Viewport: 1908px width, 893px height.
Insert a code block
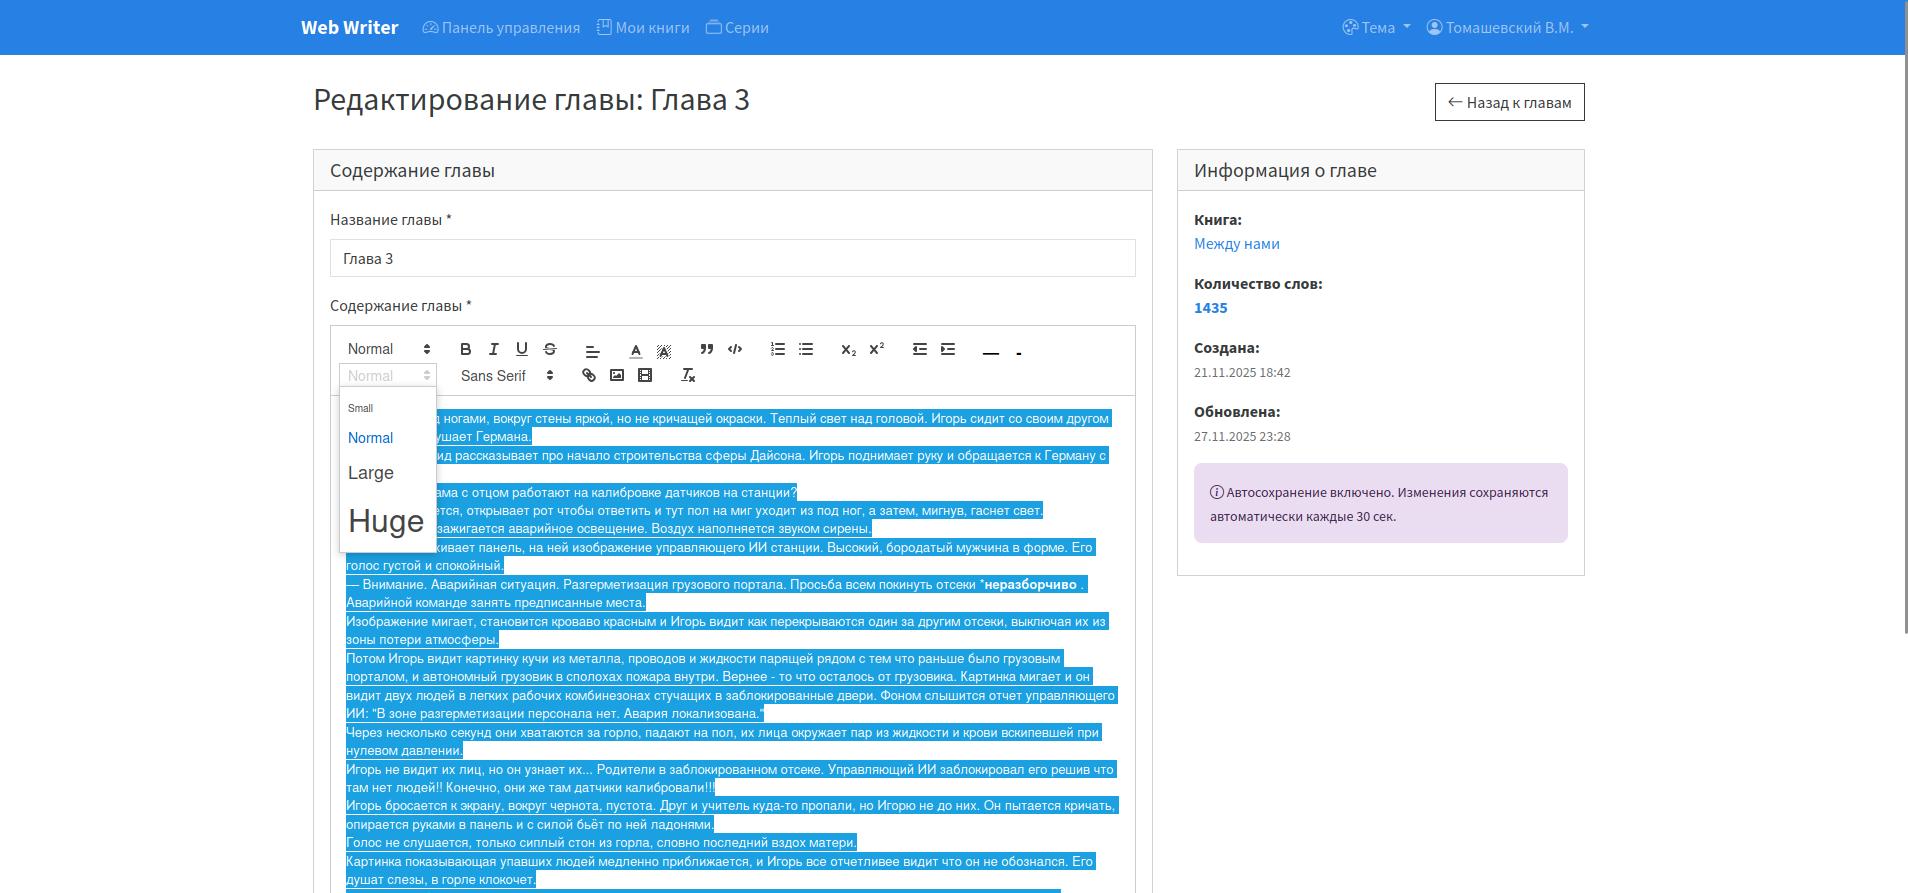[x=735, y=349]
